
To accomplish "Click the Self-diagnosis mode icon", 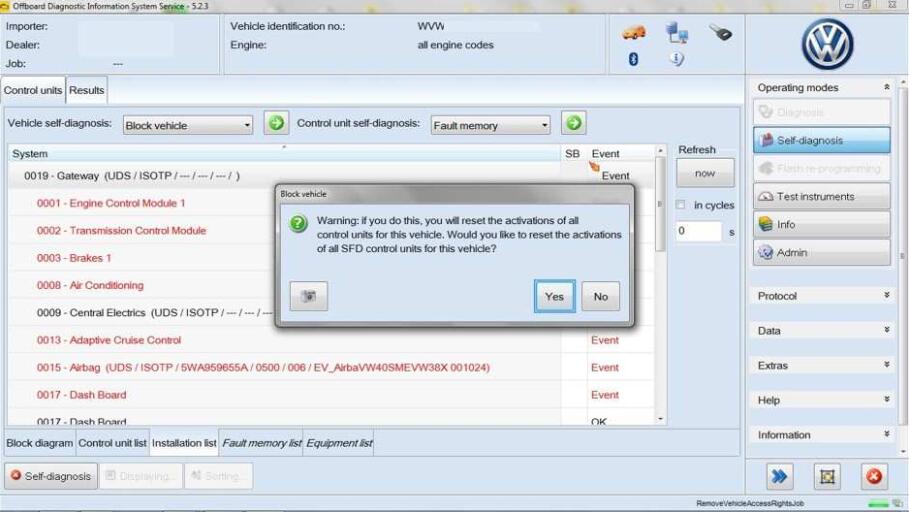I will coord(766,140).
